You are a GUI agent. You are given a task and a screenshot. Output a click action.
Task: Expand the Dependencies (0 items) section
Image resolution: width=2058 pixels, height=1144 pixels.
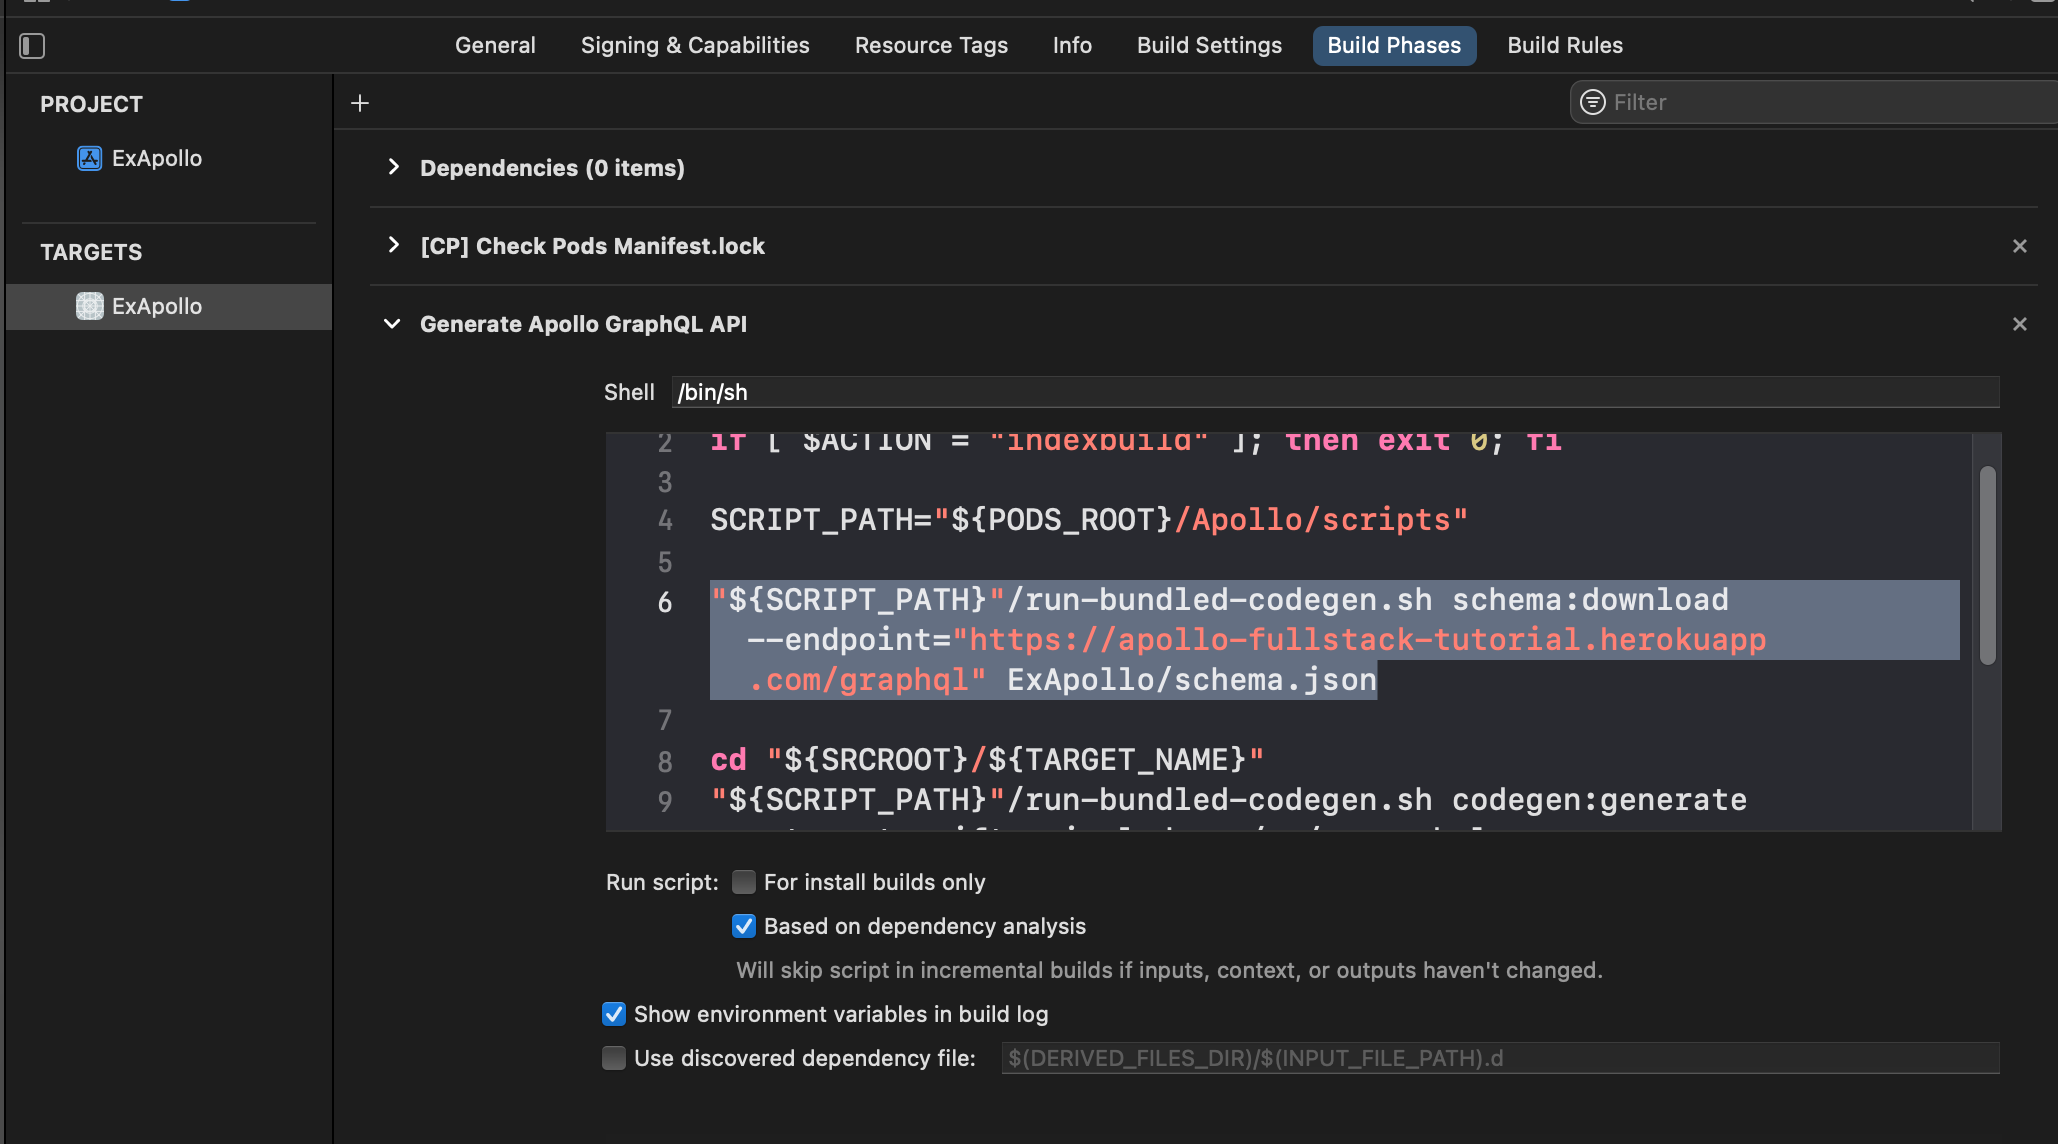tap(393, 167)
